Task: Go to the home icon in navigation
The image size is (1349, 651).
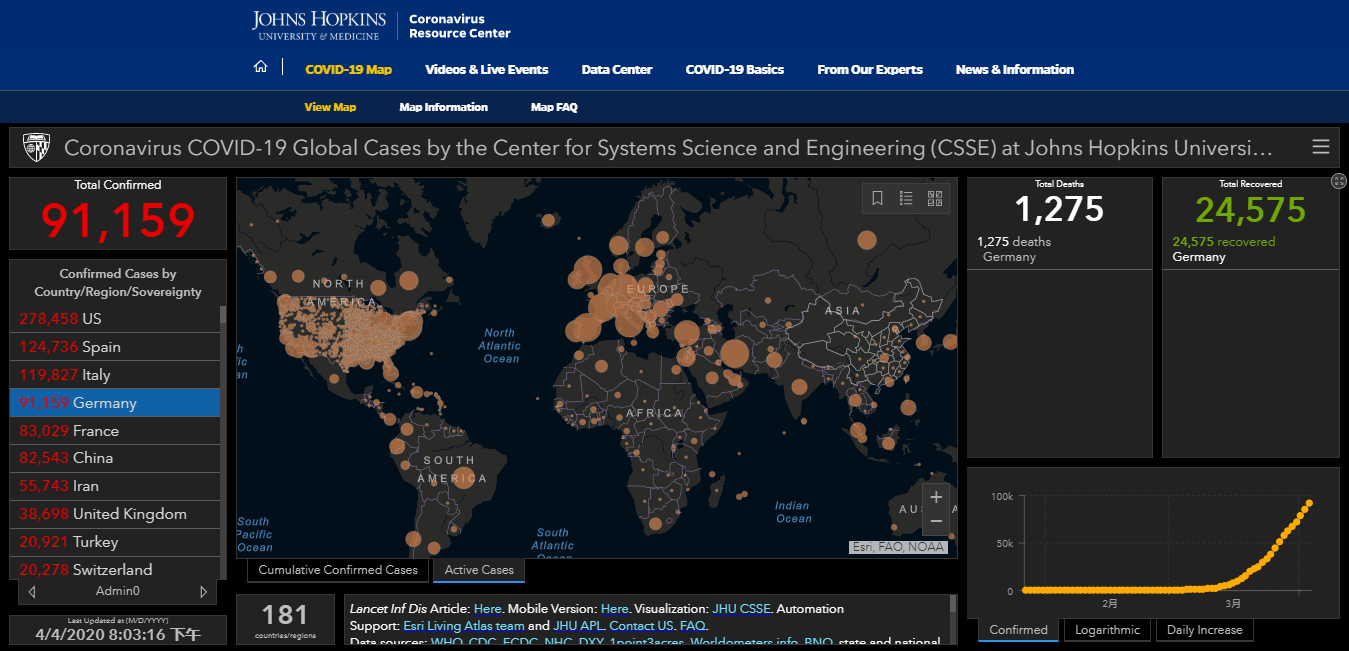Action: [261, 67]
